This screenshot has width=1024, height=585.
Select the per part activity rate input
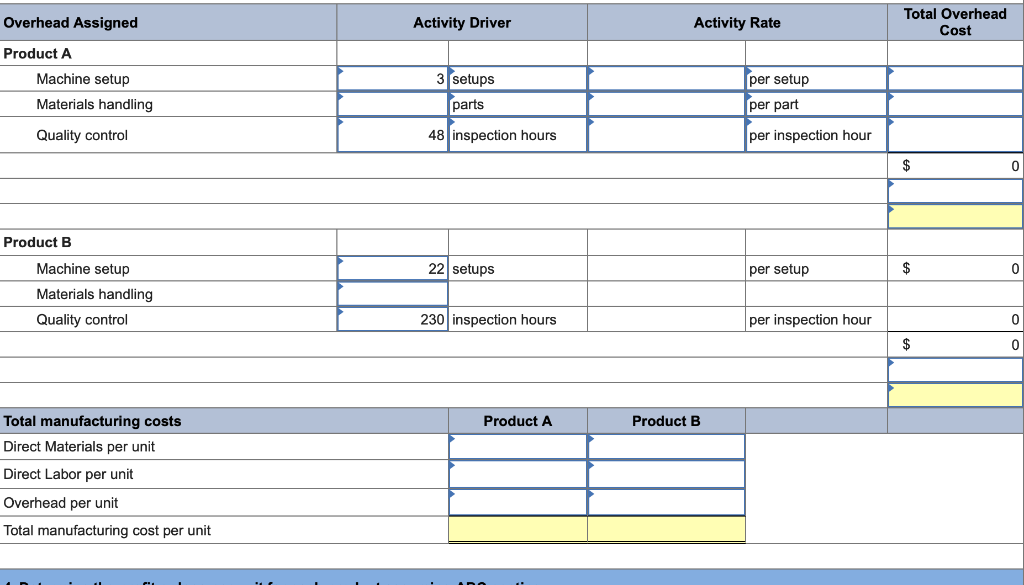(665, 103)
